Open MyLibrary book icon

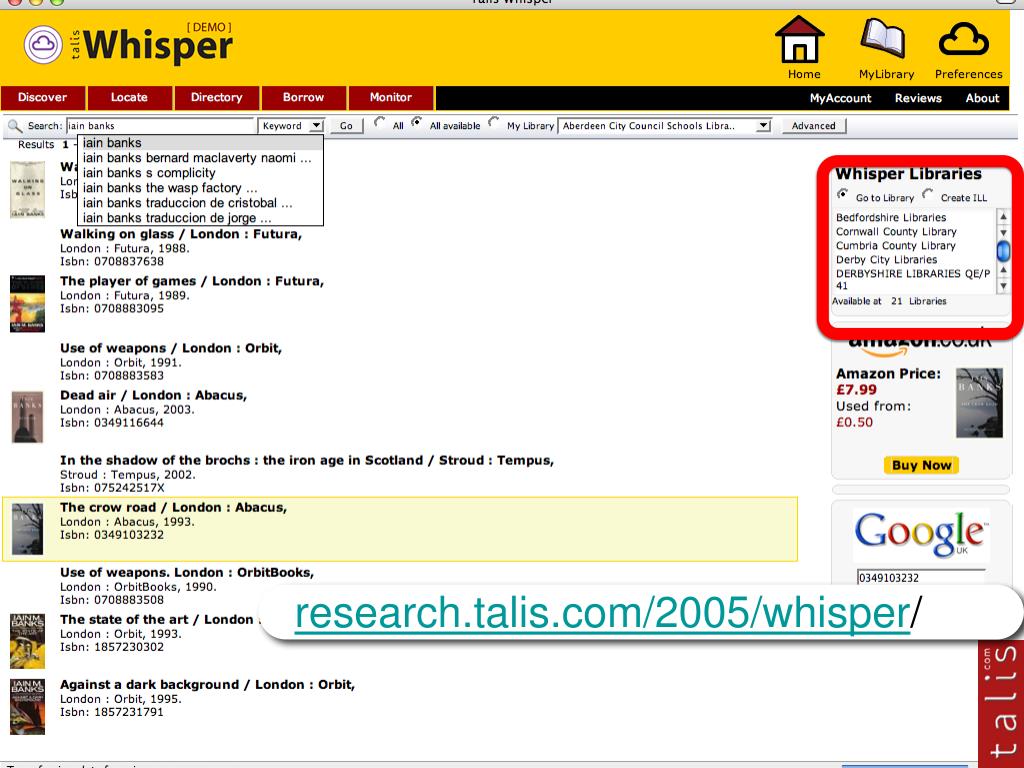[883, 38]
